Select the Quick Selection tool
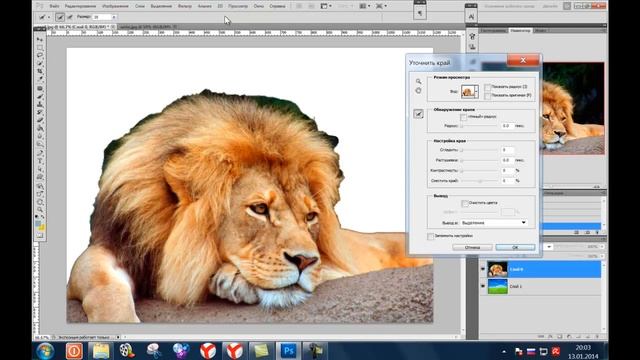Image resolution: width=640 pixels, height=360 pixels. (40, 63)
